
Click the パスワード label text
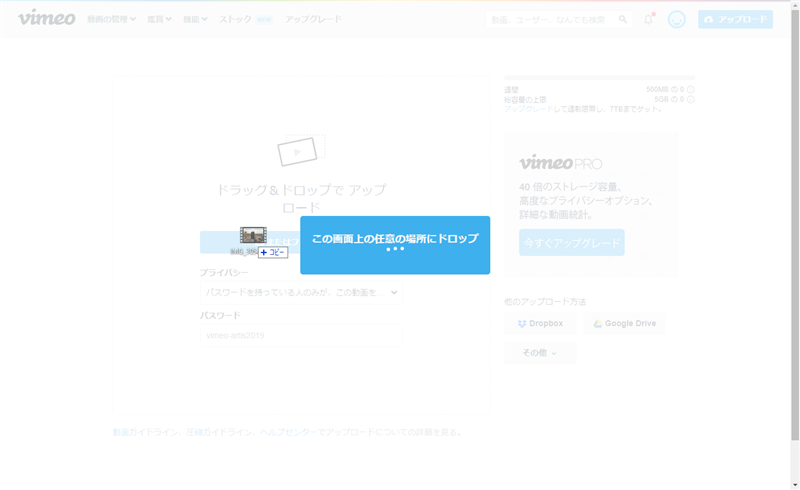tap(220, 315)
